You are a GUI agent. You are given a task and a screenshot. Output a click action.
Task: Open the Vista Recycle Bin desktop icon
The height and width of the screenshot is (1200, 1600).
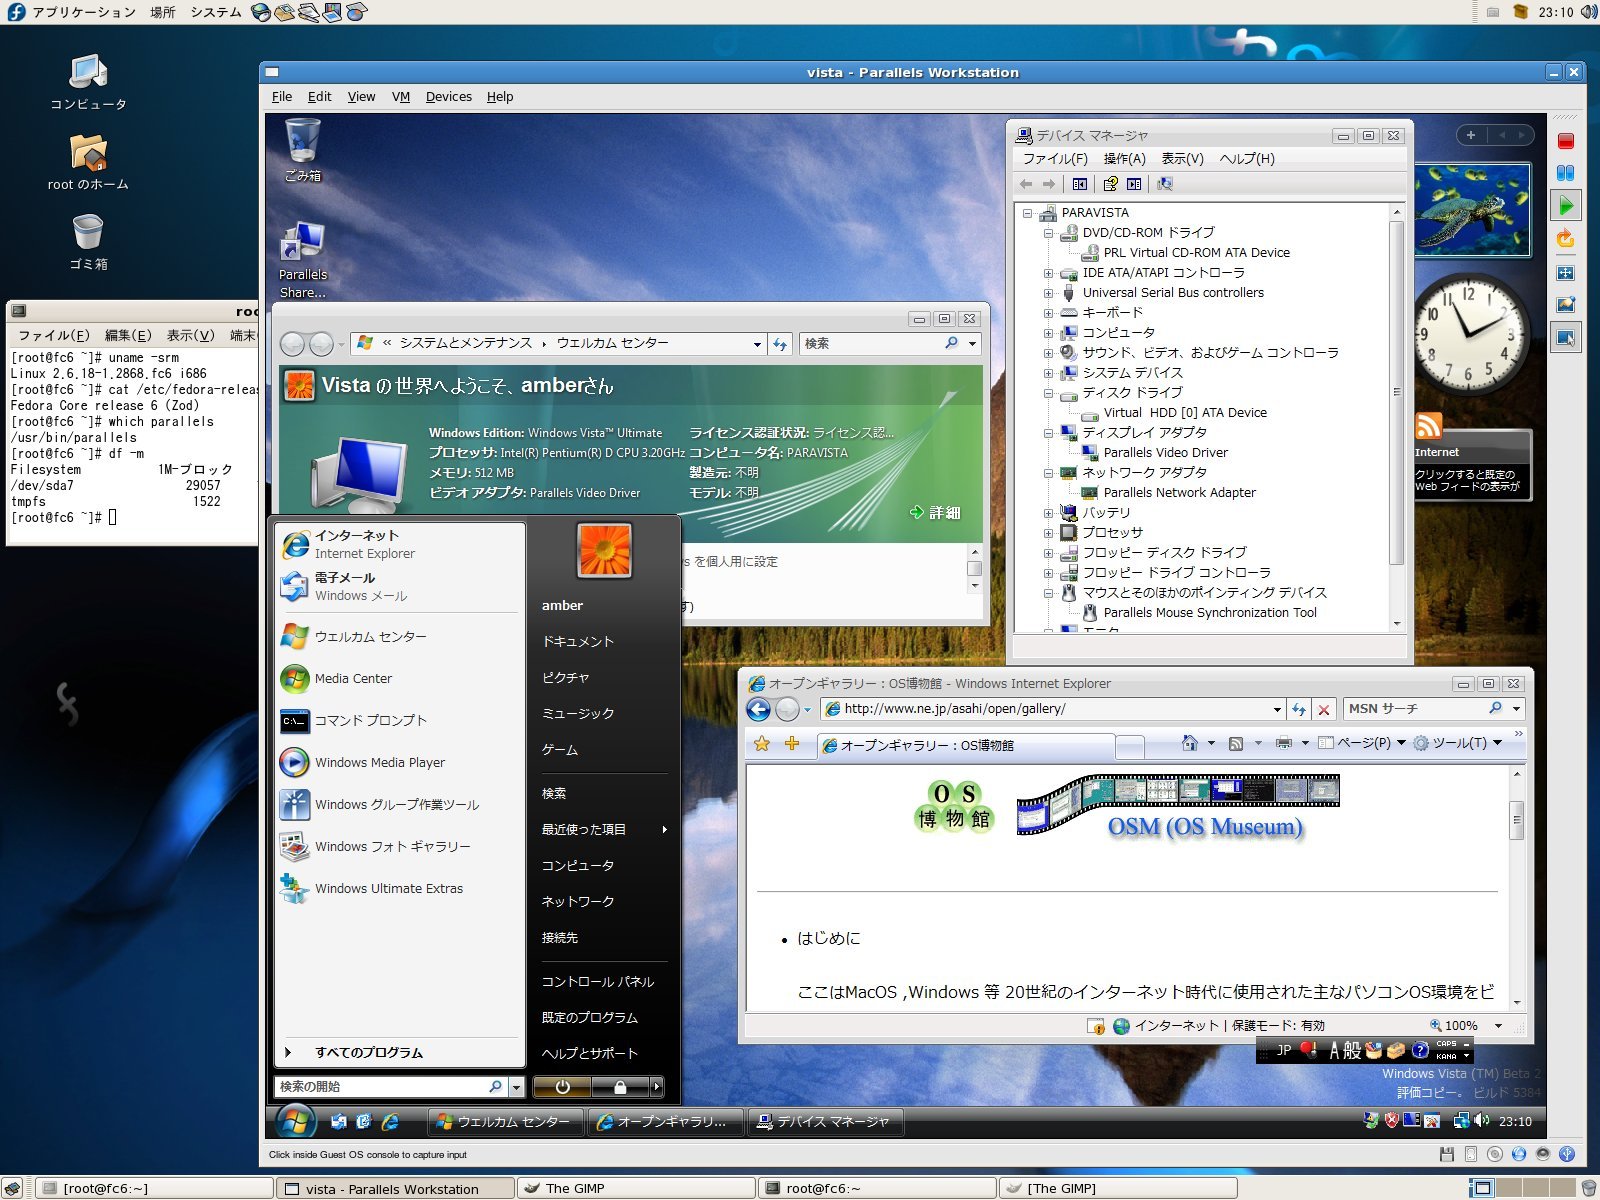pyautogui.click(x=303, y=149)
